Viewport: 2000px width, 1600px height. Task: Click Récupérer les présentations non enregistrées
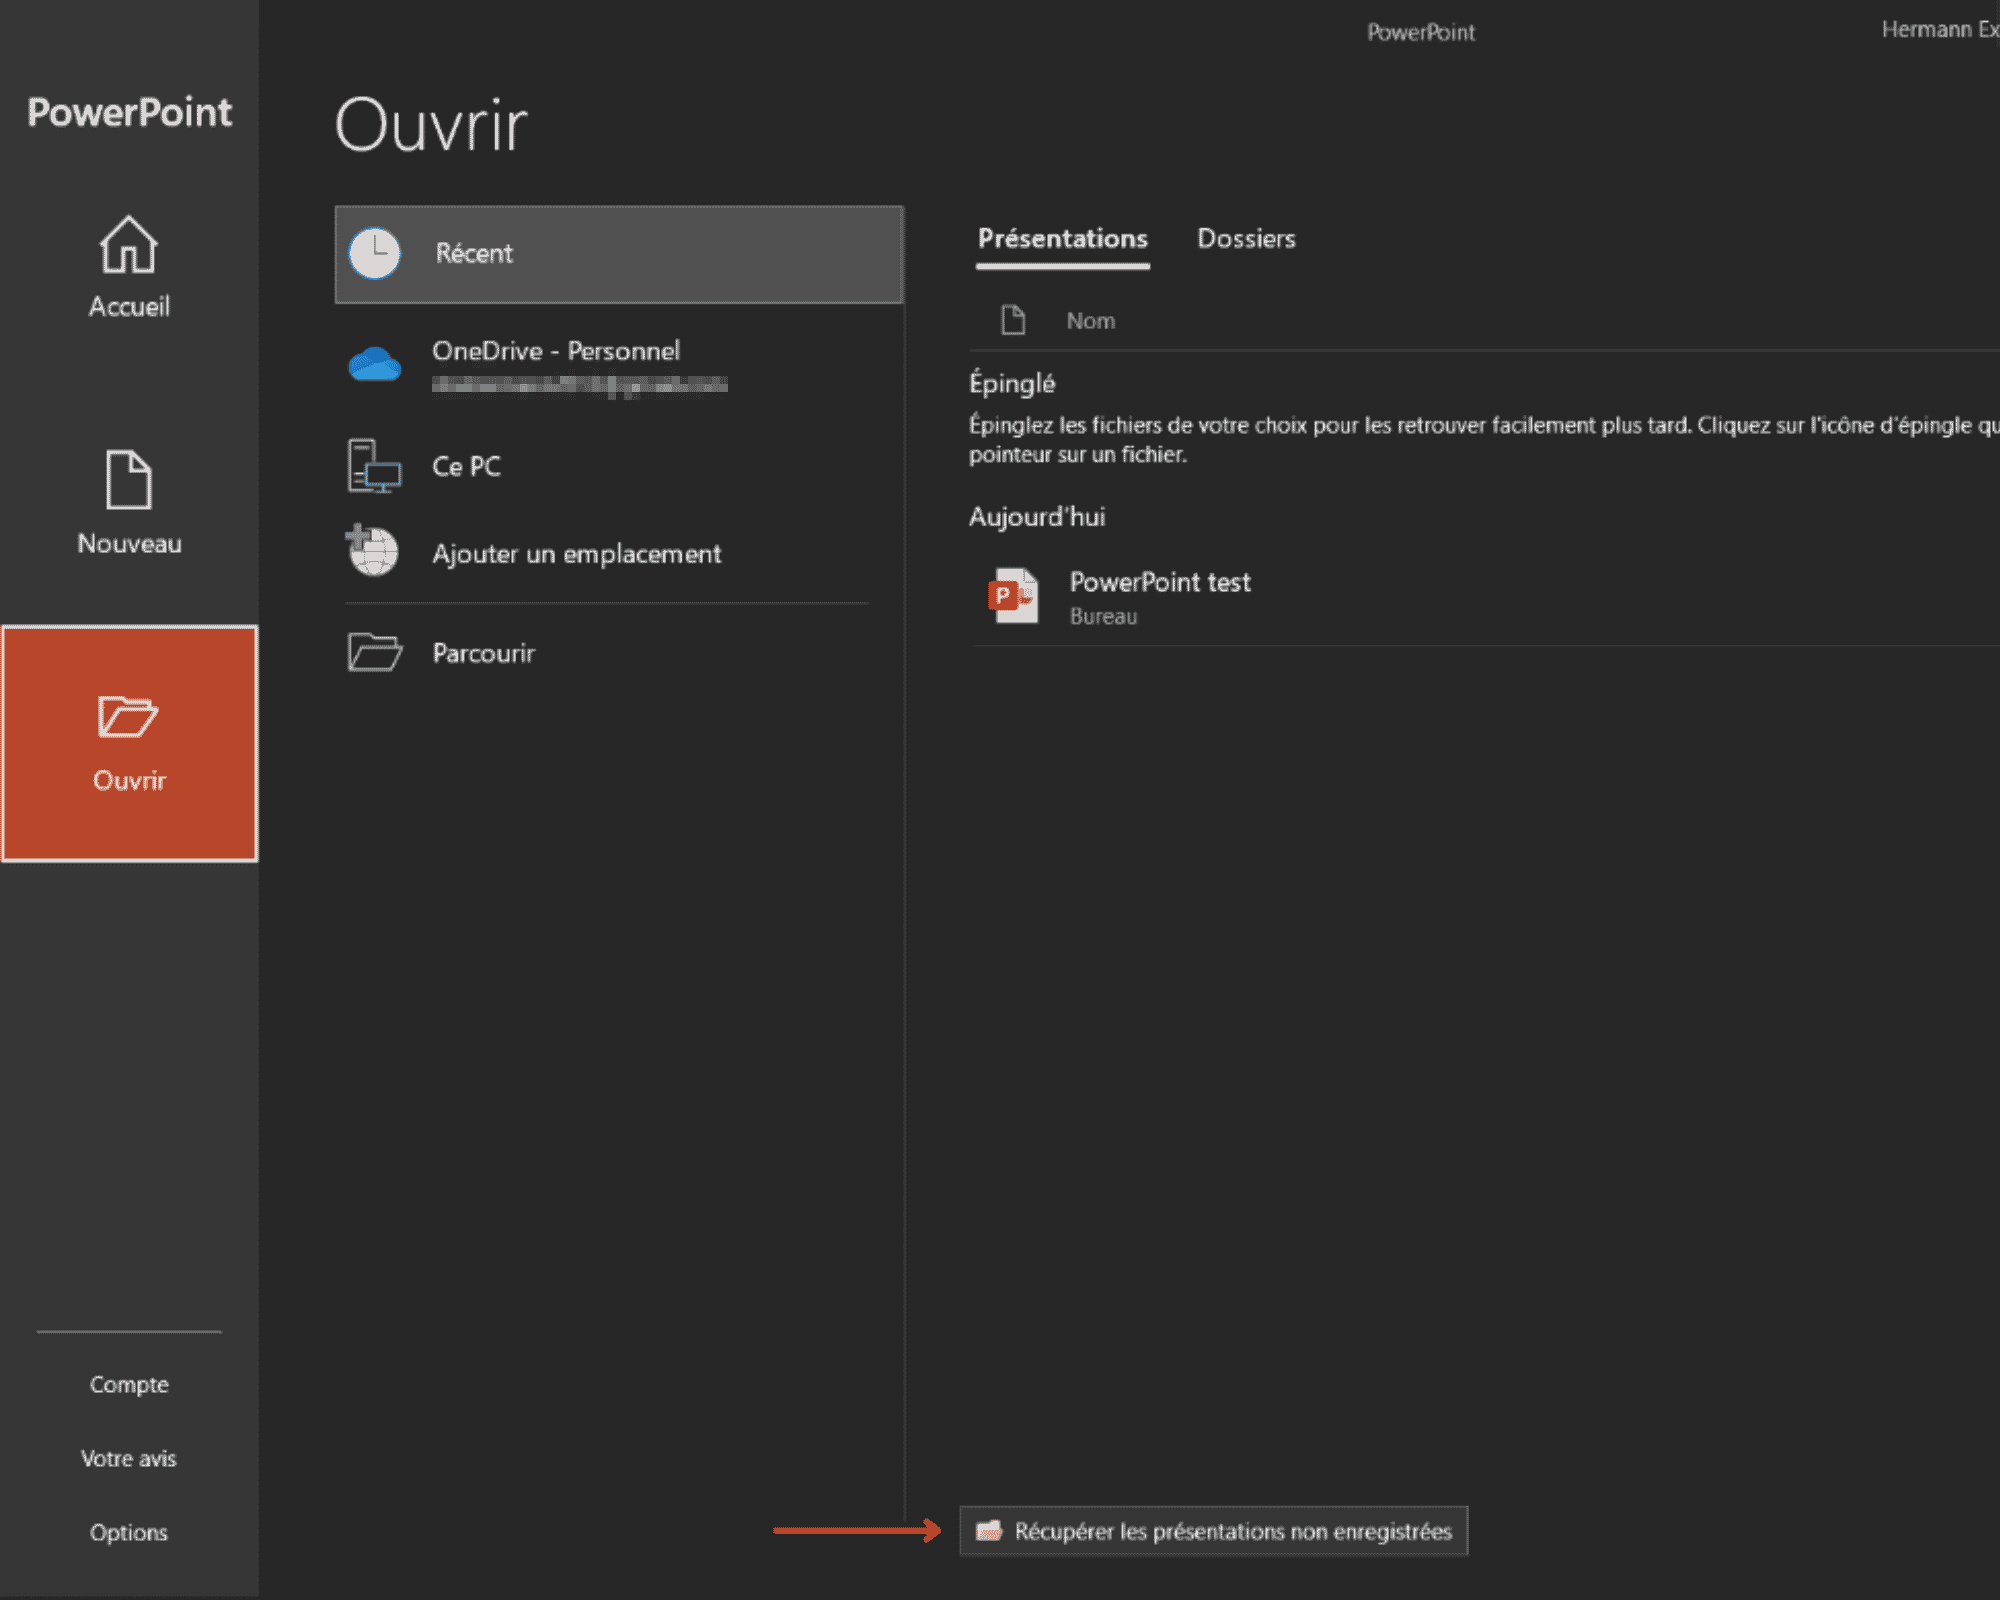click(1213, 1531)
